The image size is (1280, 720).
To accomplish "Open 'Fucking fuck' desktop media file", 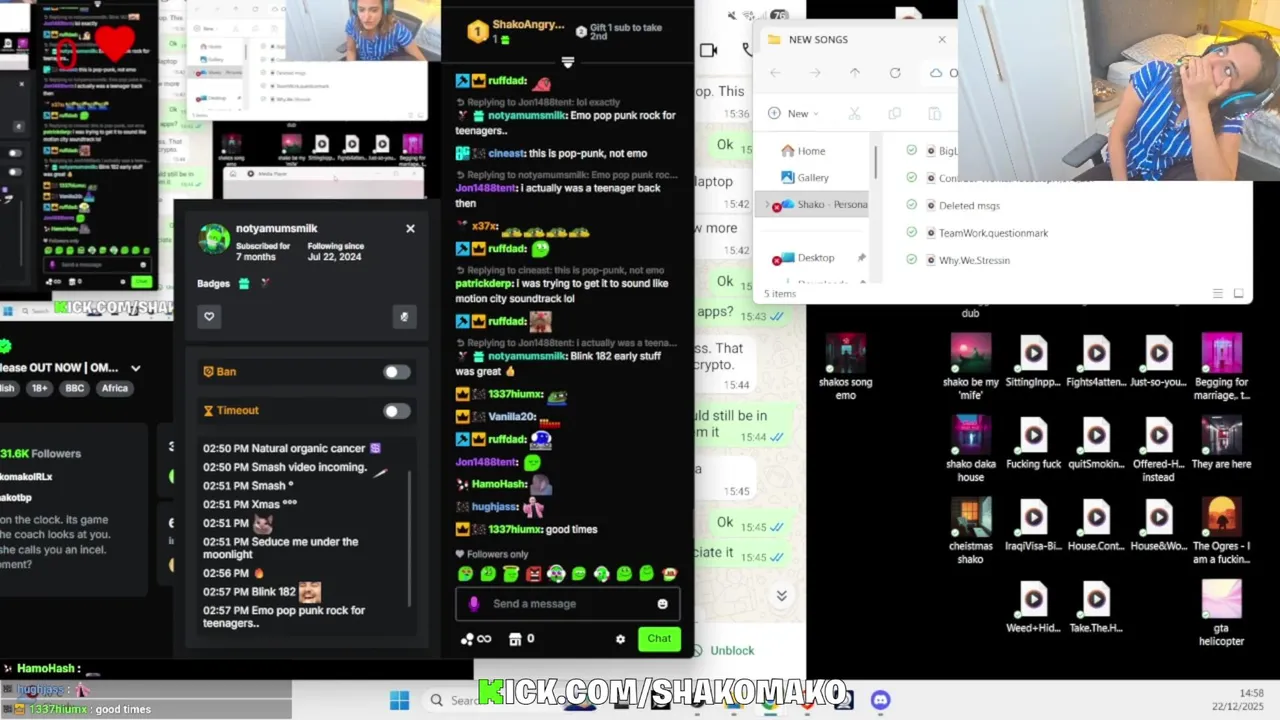I will tap(1034, 444).
